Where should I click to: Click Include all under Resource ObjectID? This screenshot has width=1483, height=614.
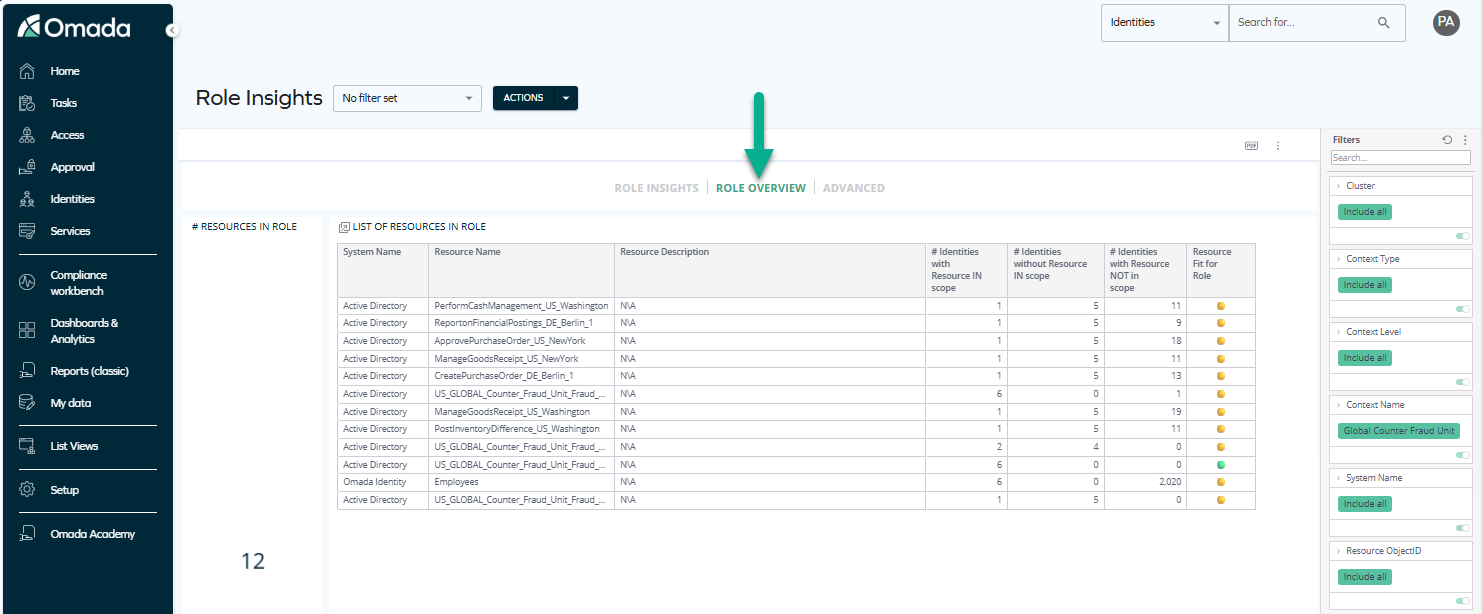coord(1365,577)
